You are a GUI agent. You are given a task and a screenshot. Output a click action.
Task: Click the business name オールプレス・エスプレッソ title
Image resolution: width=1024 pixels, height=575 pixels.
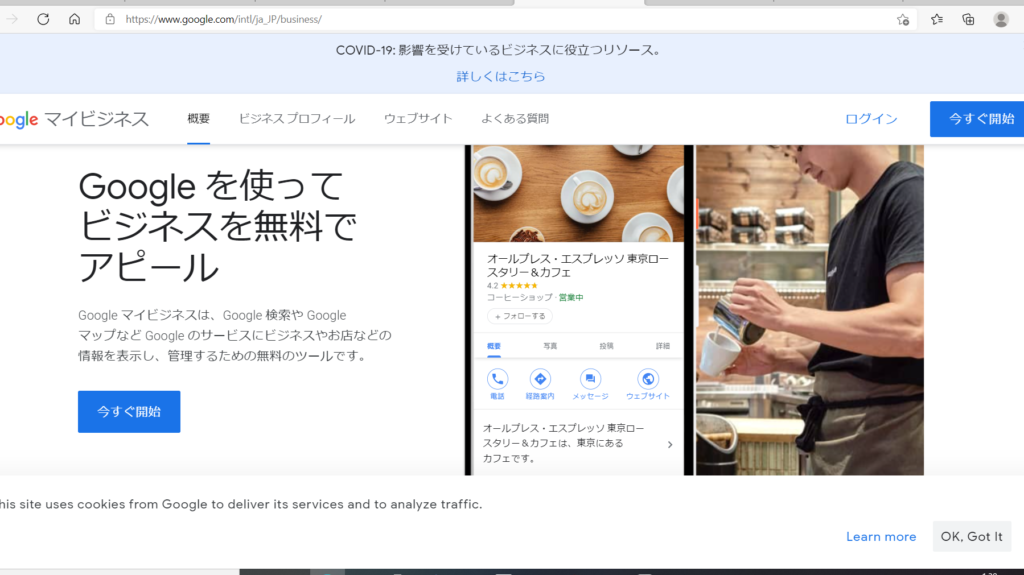click(577, 265)
